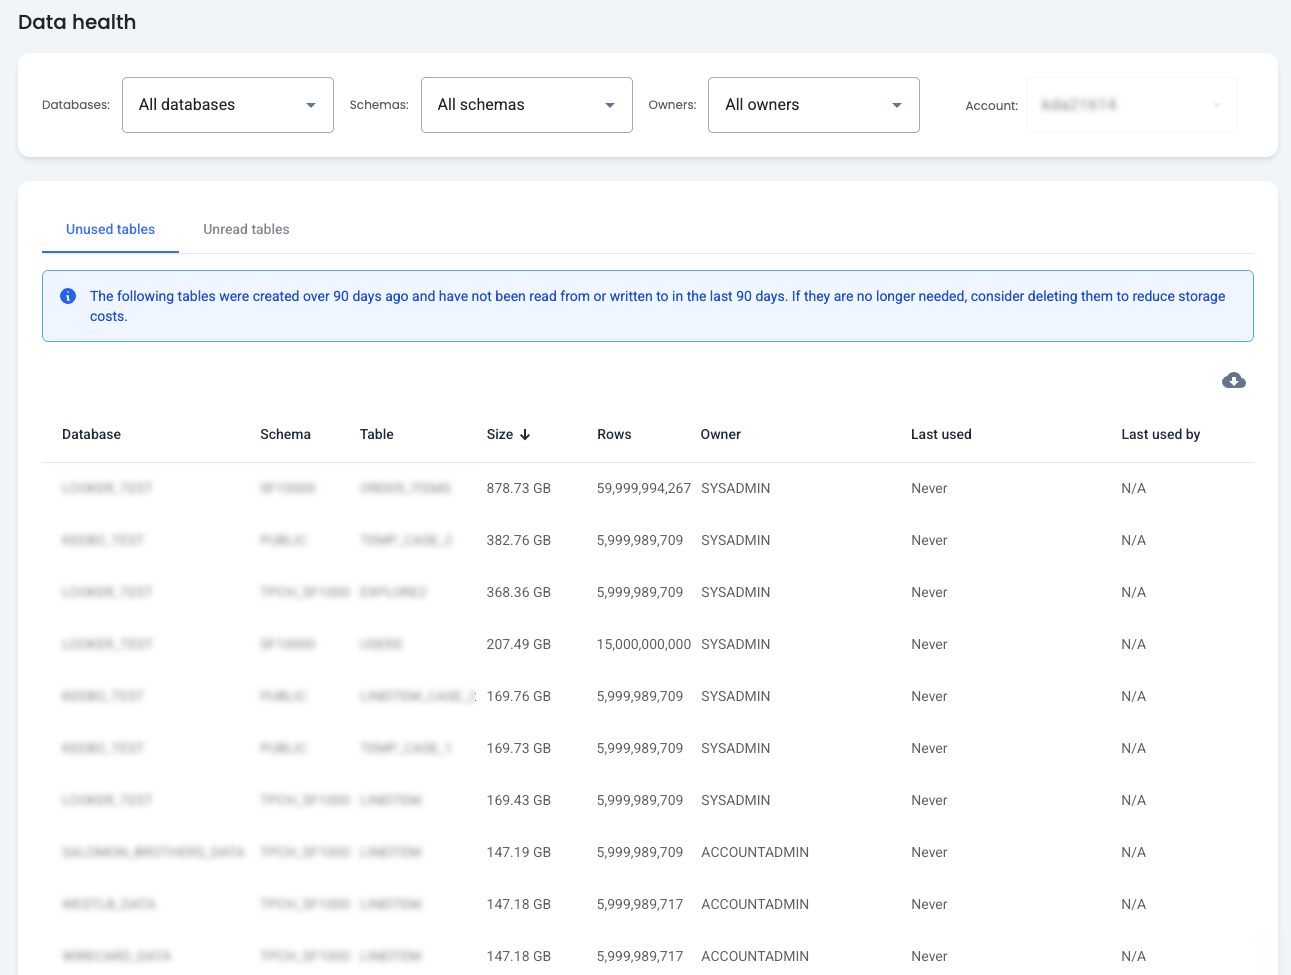Open the All owners dropdown

pos(814,105)
